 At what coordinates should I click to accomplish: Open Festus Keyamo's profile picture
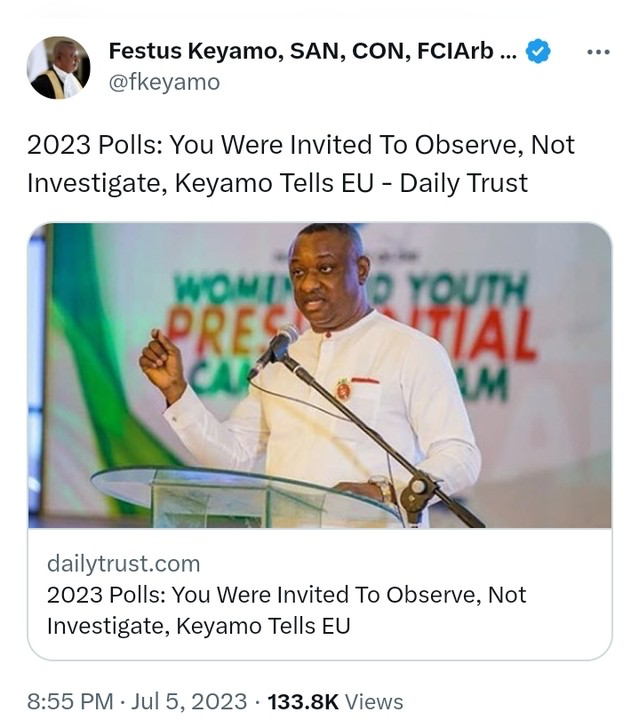pos(59,67)
